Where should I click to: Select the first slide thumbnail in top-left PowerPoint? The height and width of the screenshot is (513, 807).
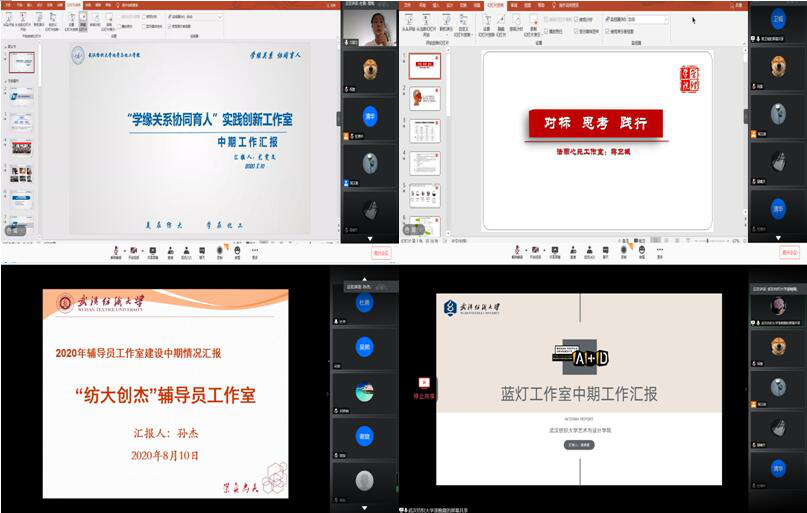tap(21, 63)
